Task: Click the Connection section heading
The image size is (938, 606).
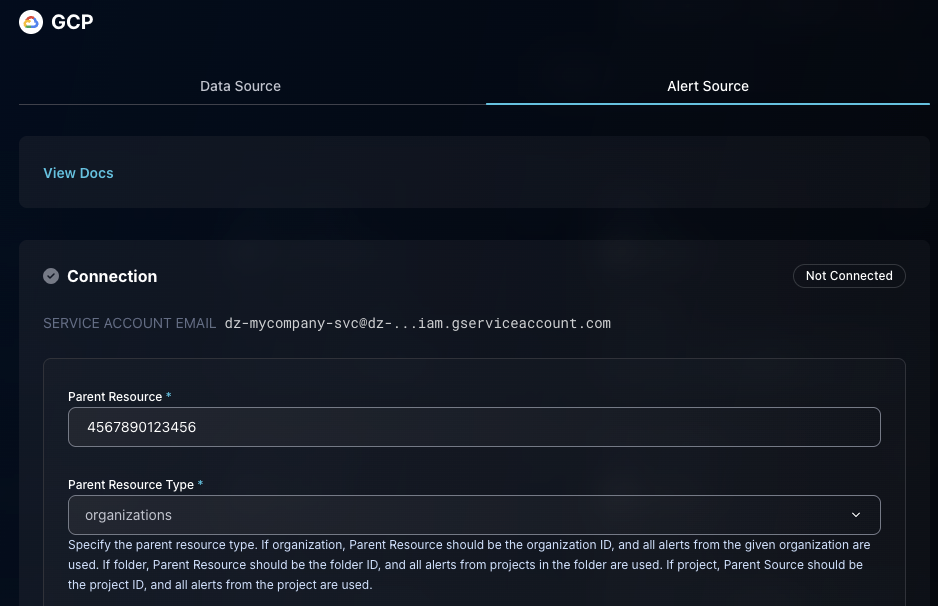Action: [112, 276]
